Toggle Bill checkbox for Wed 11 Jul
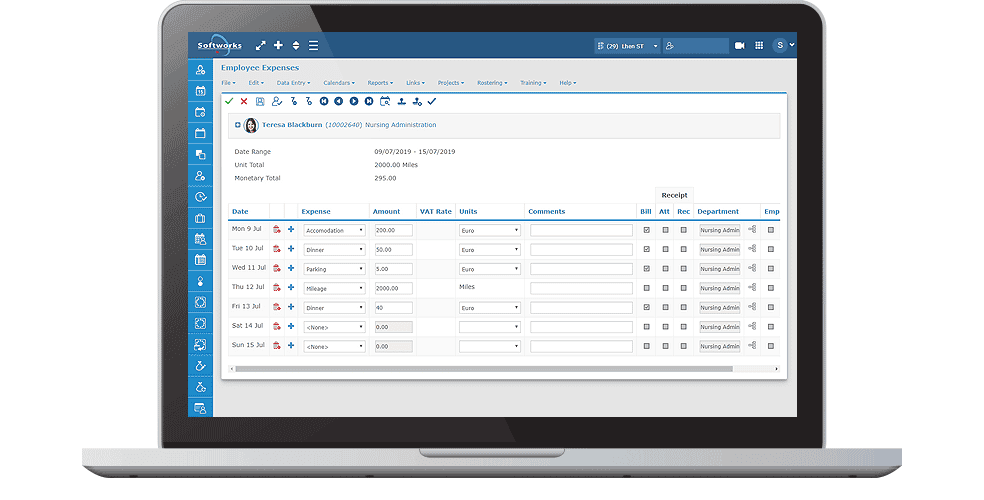This screenshot has width=984, height=500. pyautogui.click(x=646, y=269)
